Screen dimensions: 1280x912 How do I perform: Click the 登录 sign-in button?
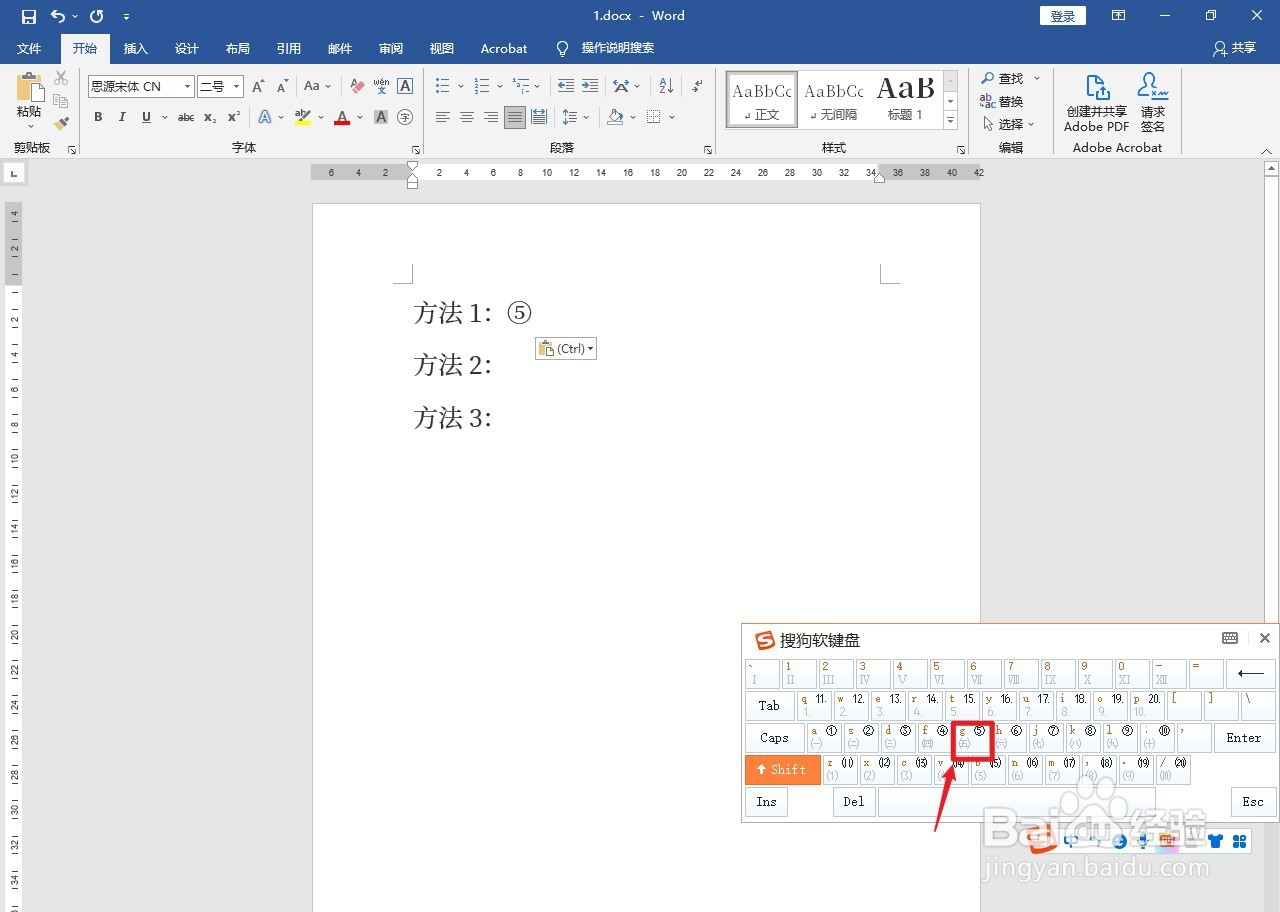(x=1063, y=16)
